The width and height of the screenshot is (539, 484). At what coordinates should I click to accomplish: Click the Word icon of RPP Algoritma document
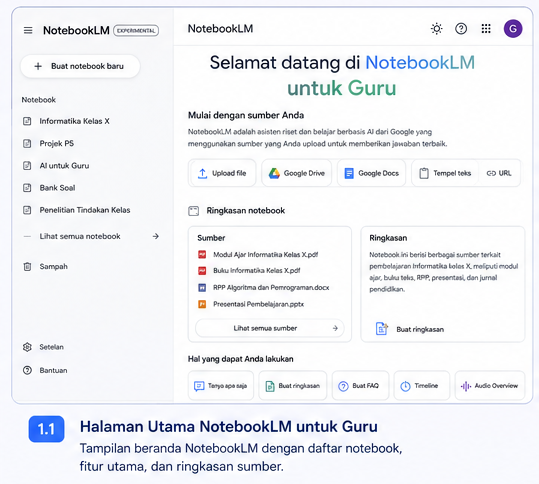[202, 287]
